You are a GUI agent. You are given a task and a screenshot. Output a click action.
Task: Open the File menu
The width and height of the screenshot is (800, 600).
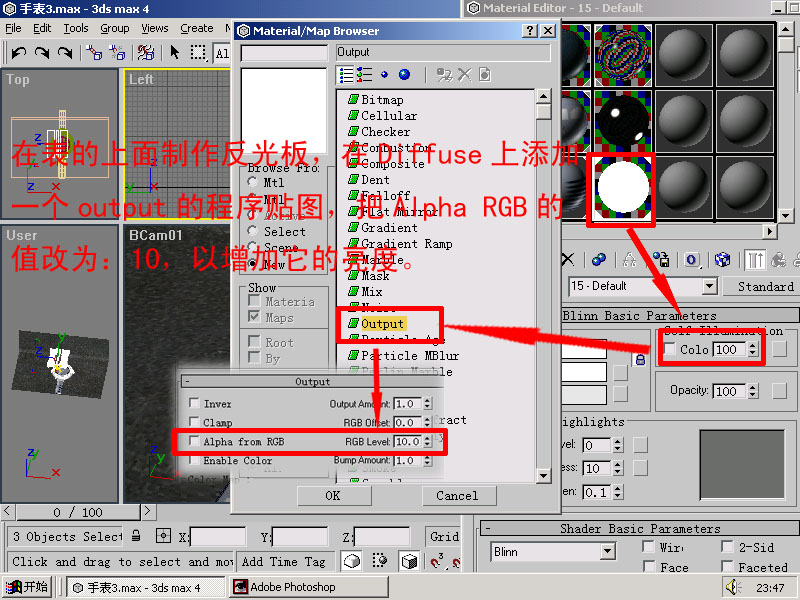[x=13, y=28]
